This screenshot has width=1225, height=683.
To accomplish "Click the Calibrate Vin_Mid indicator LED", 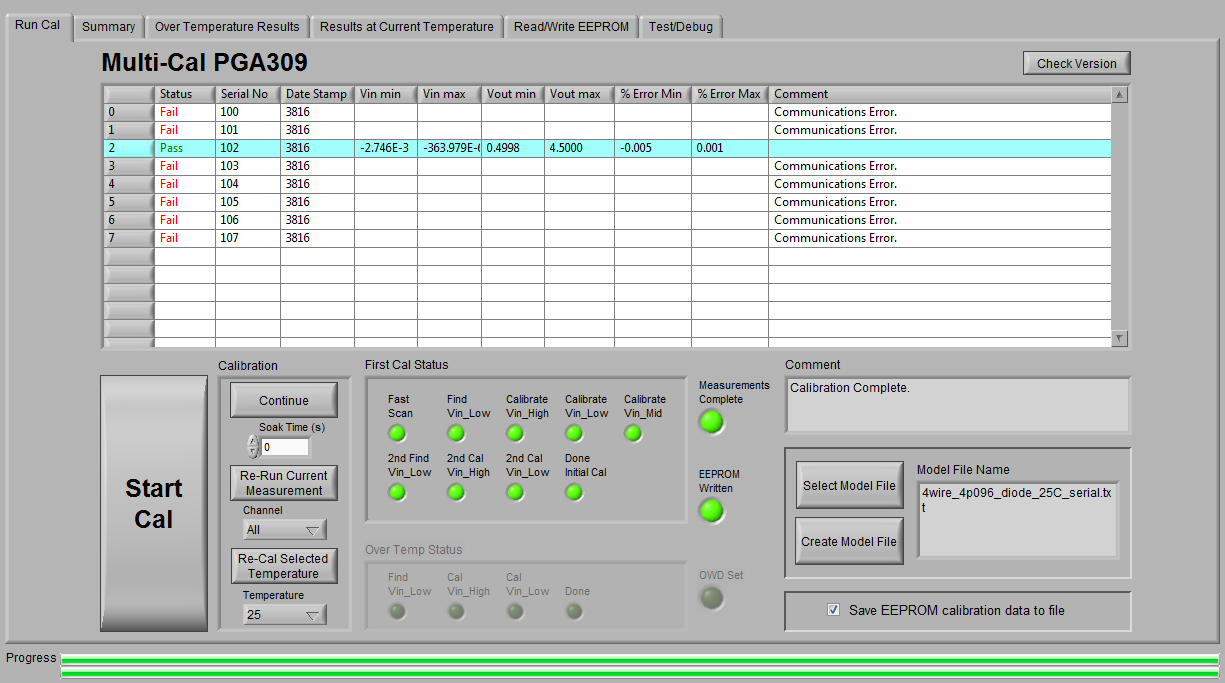I will [x=633, y=433].
